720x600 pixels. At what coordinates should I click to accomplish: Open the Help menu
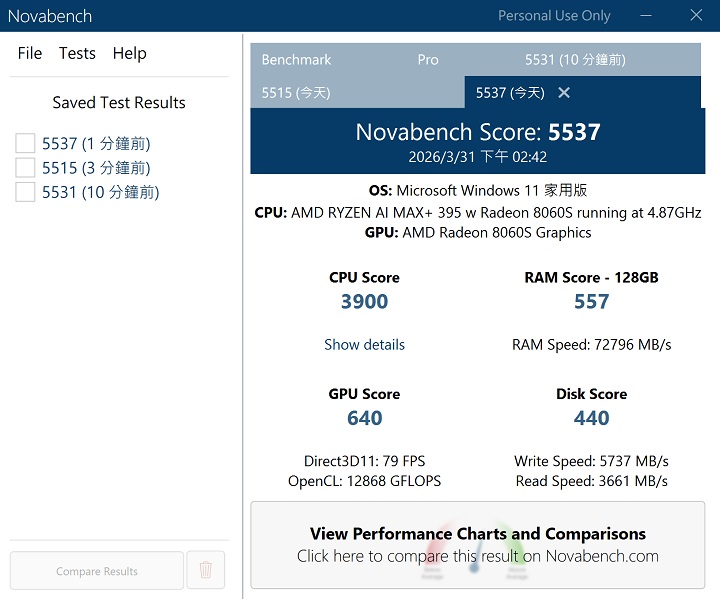point(129,54)
